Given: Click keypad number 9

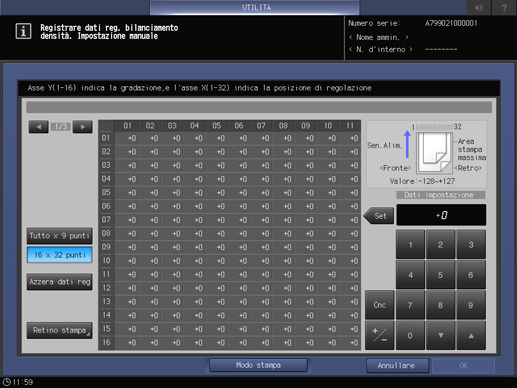Looking at the screenshot, I should (471, 305).
